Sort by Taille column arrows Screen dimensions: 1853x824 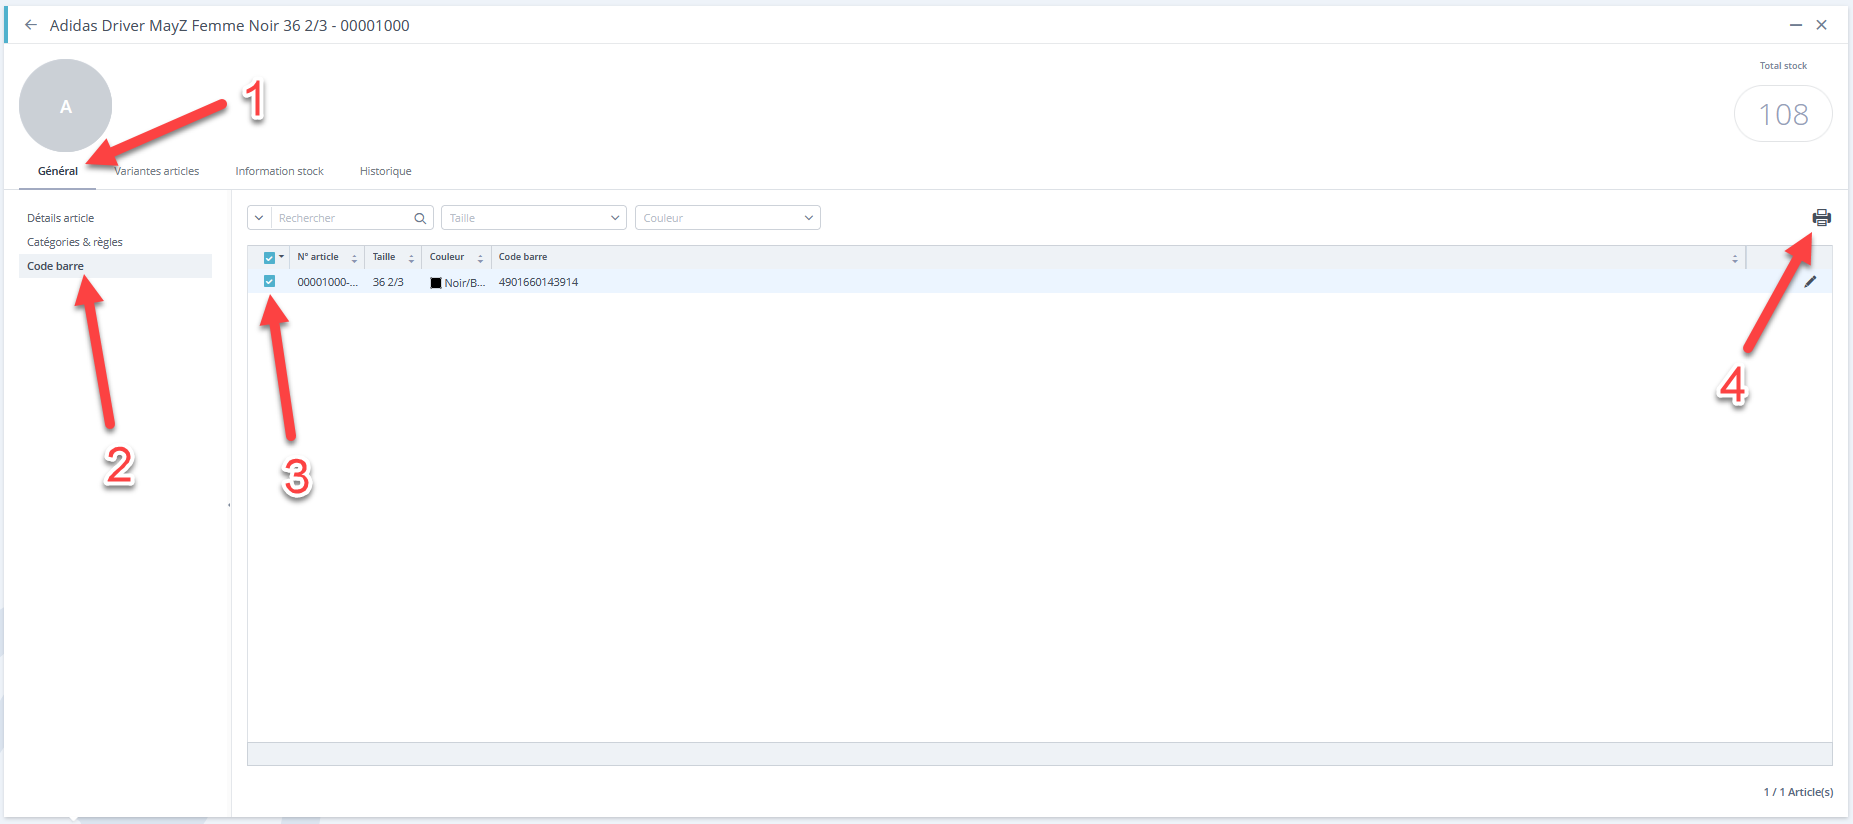411,258
